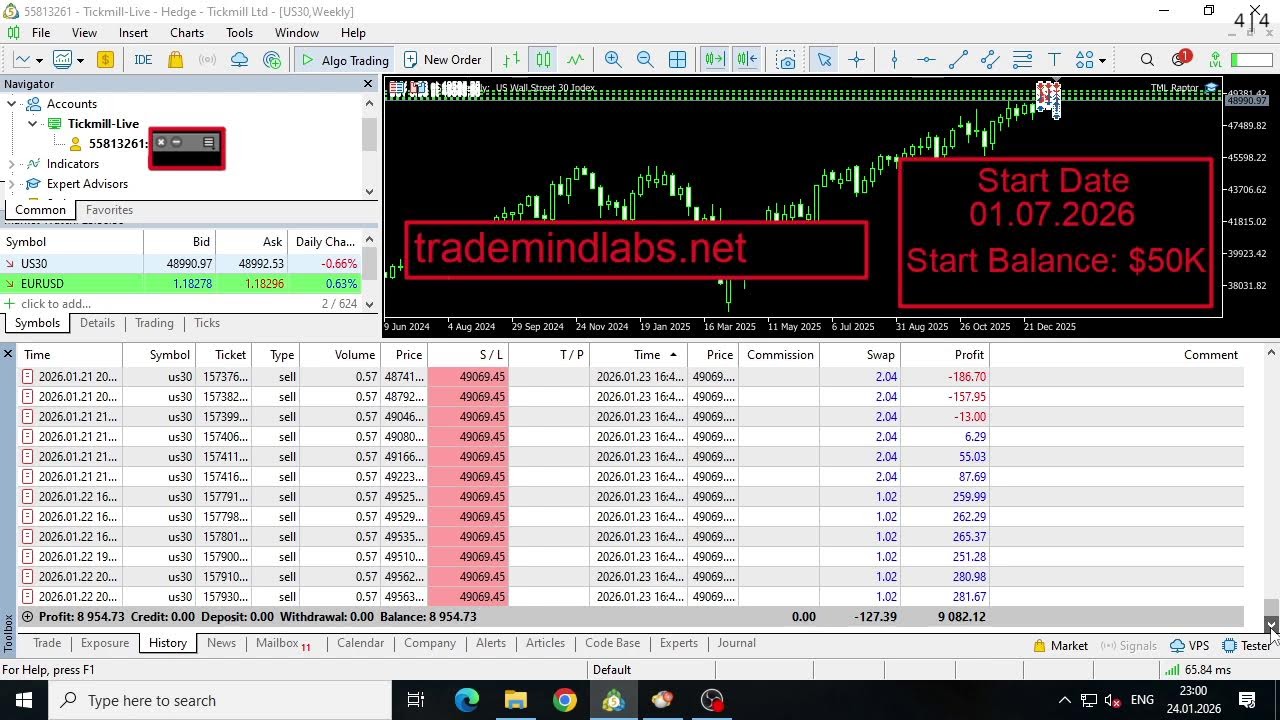Click the dollar trade toolbar icon
Image resolution: width=1280 pixels, height=720 pixels.
105,60
